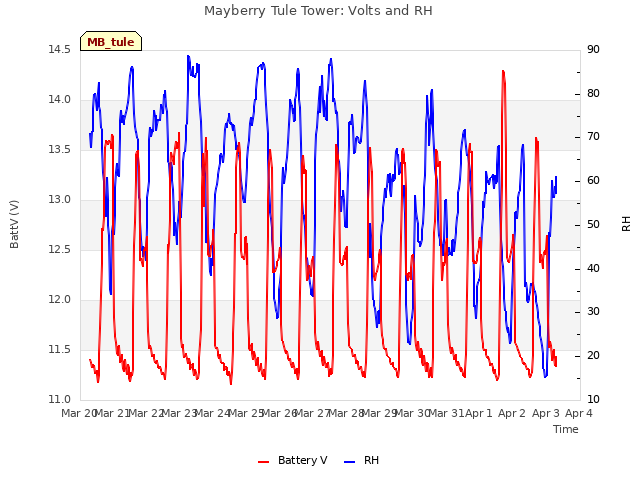Click the 60 RH tick label
This screenshot has width=640, height=480.
(593, 180)
